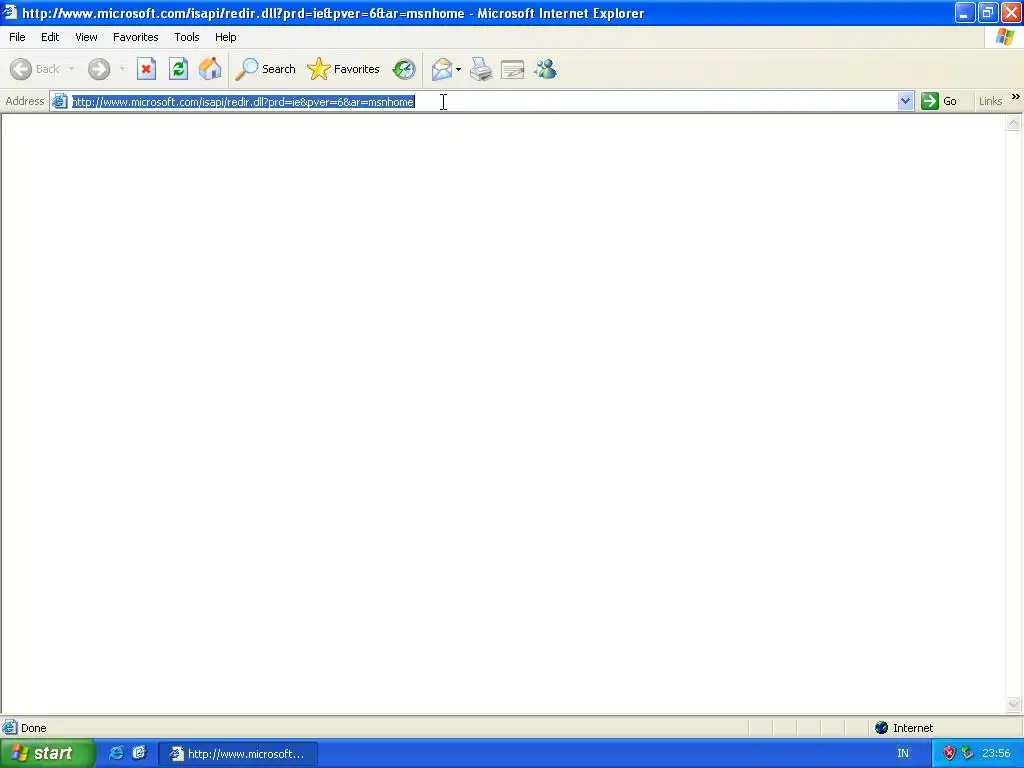1024x768 pixels.
Task: Open the History pane icon
Action: coord(404,69)
